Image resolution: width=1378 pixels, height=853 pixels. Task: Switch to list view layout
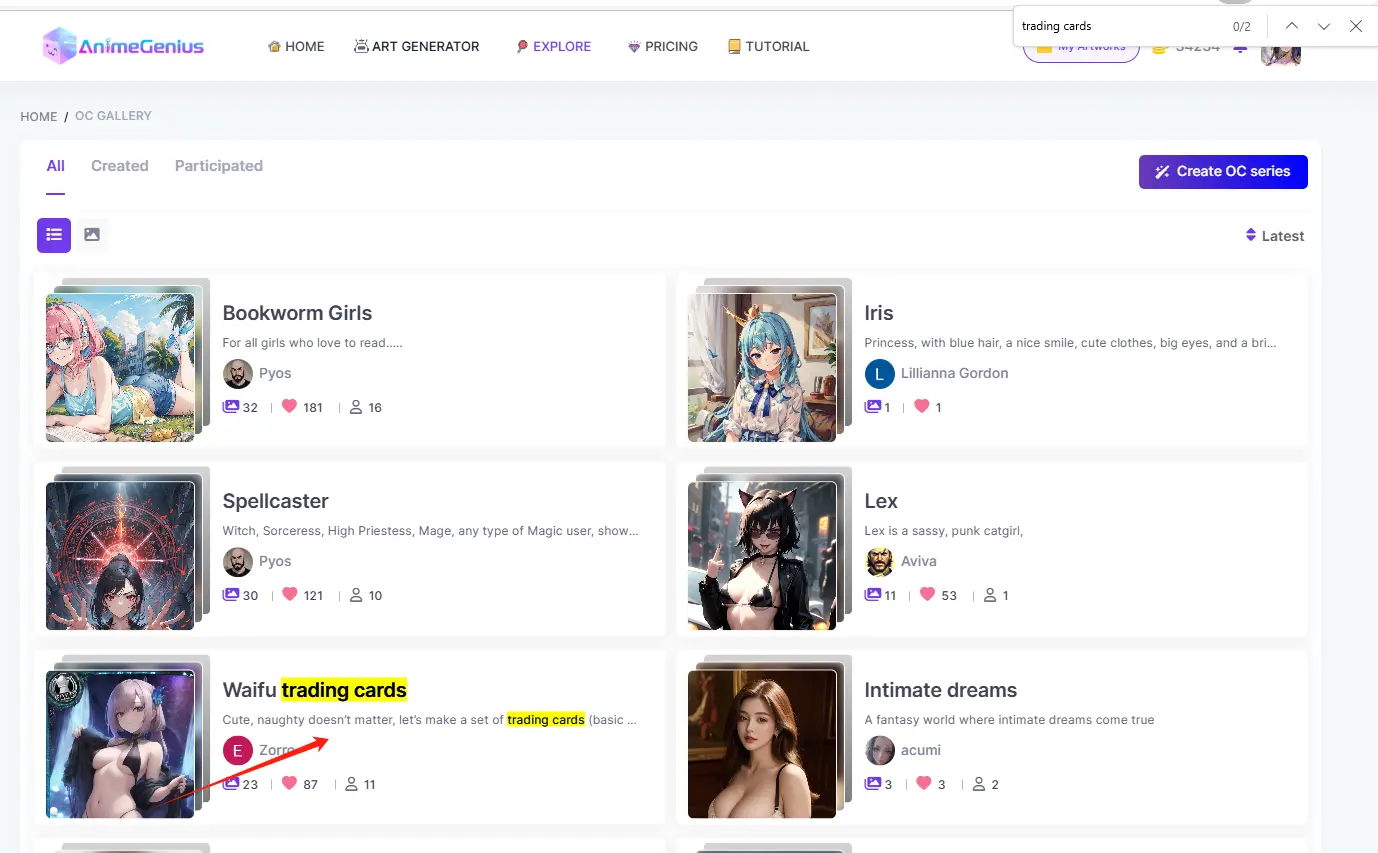click(x=54, y=235)
